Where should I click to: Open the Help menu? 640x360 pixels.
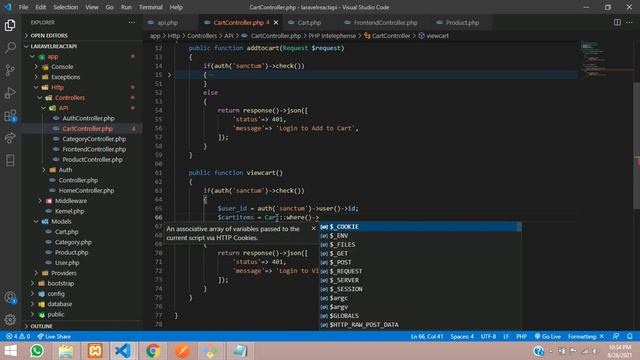pyautogui.click(x=176, y=7)
